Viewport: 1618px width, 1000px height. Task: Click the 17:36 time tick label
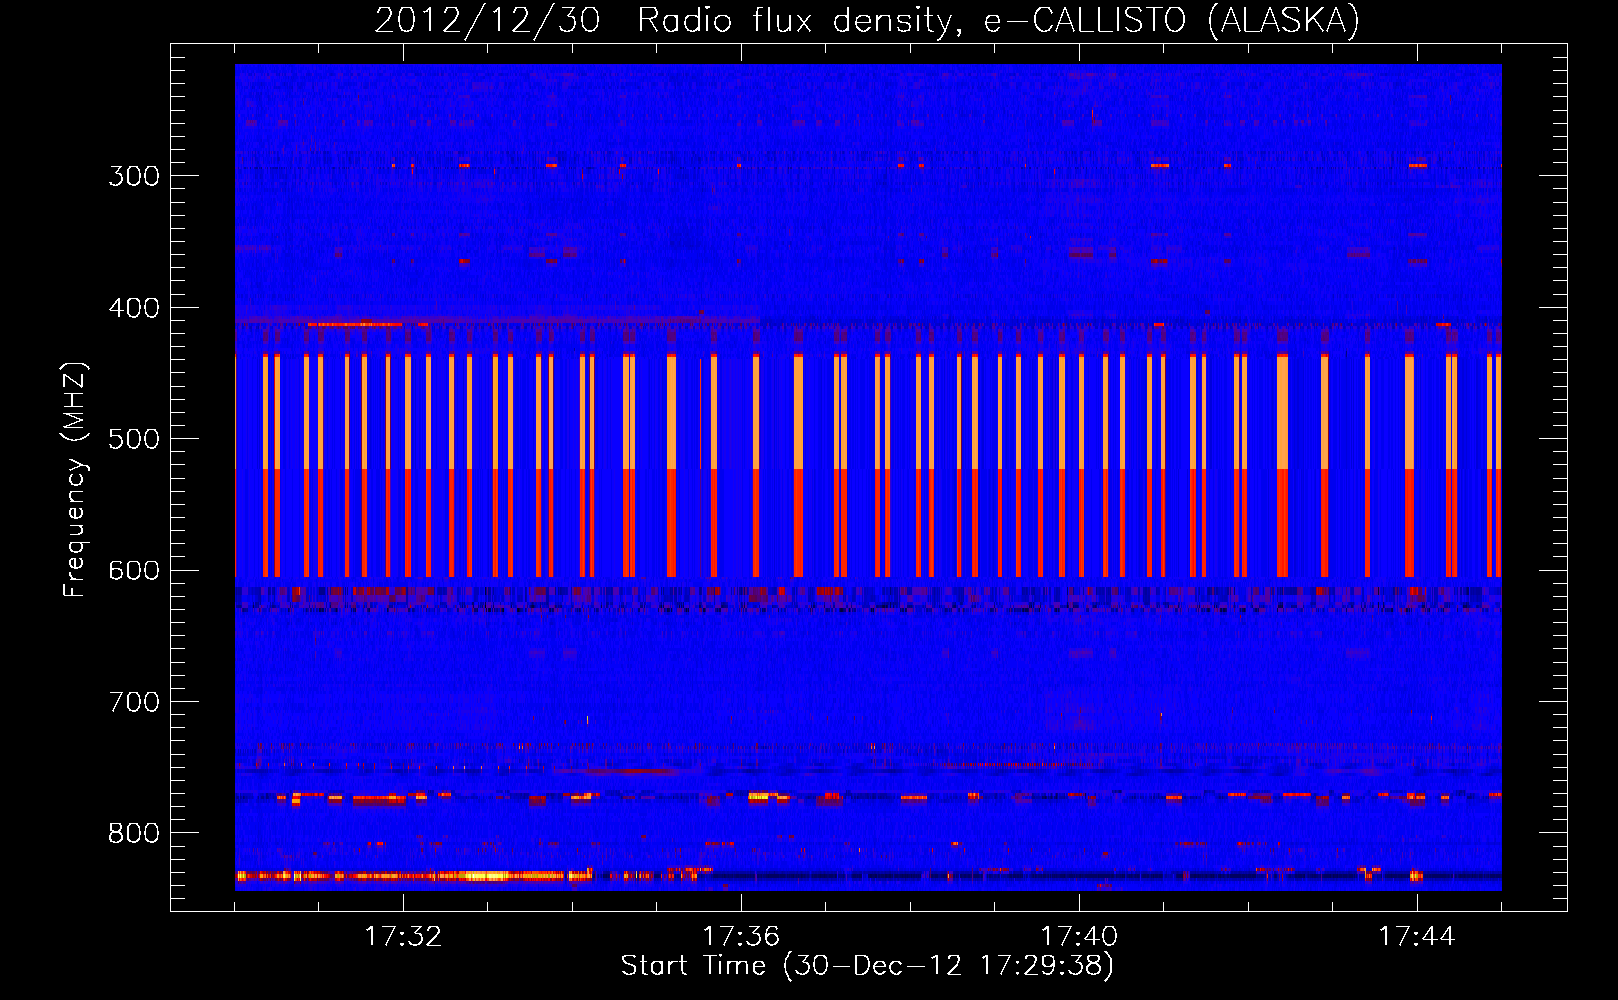click(741, 936)
